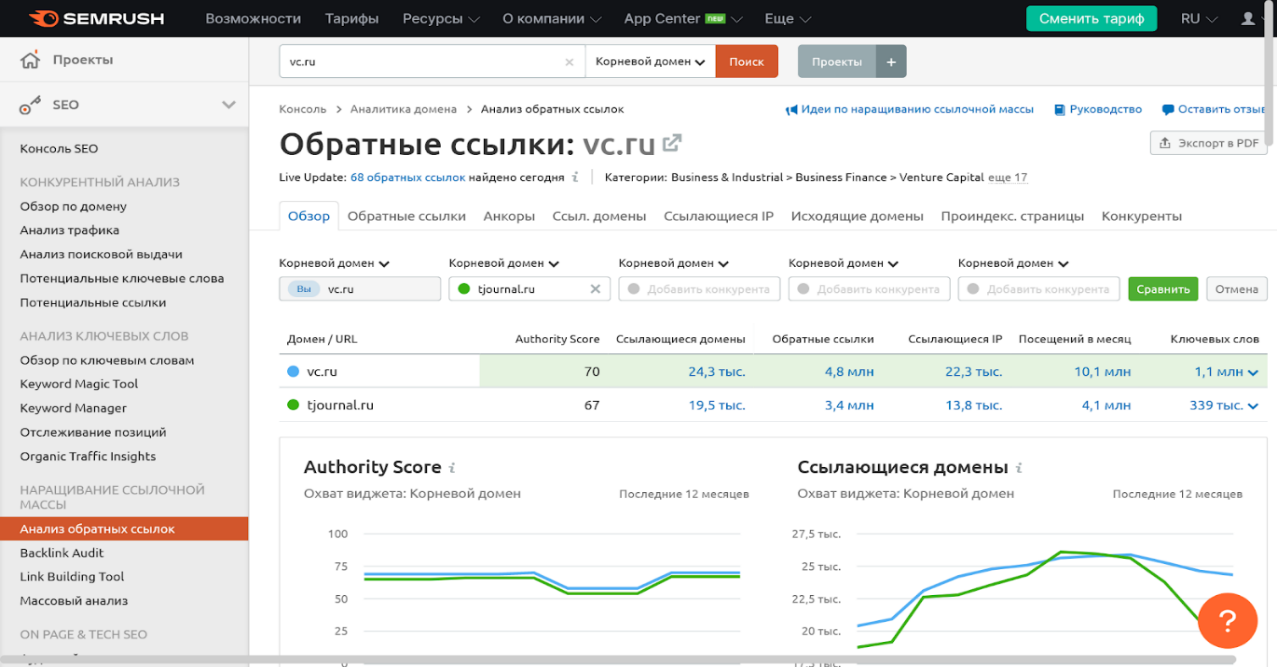
Task: Click the Сменить тариф button
Action: (1091, 19)
